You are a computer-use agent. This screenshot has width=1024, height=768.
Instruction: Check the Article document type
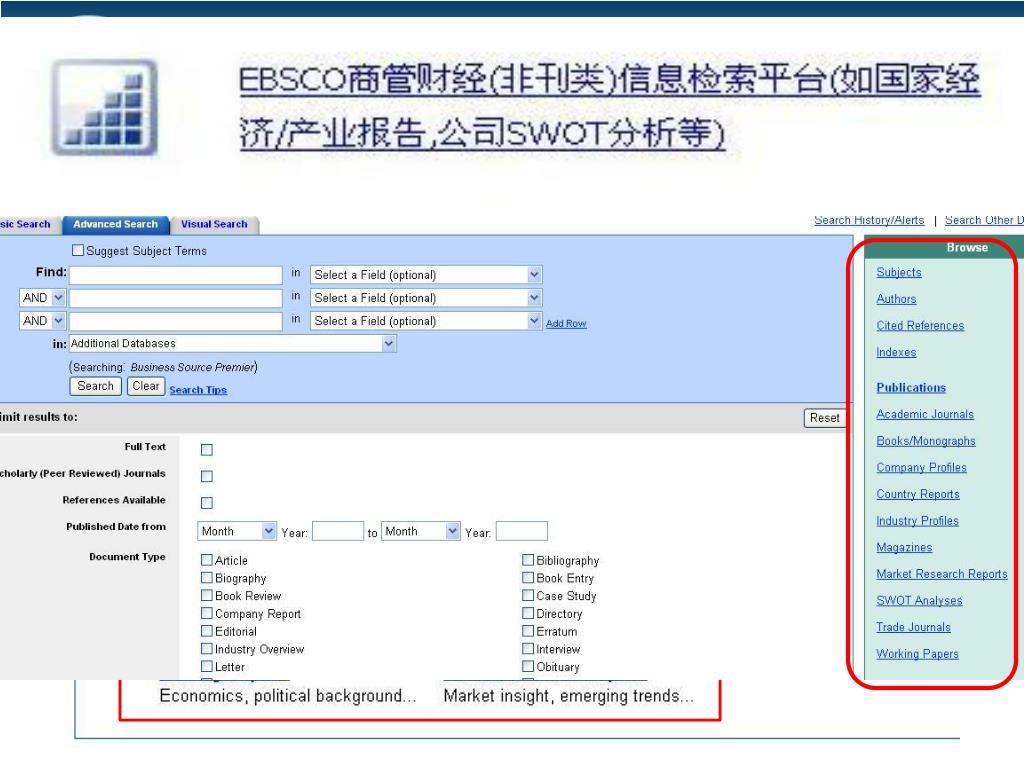point(207,560)
